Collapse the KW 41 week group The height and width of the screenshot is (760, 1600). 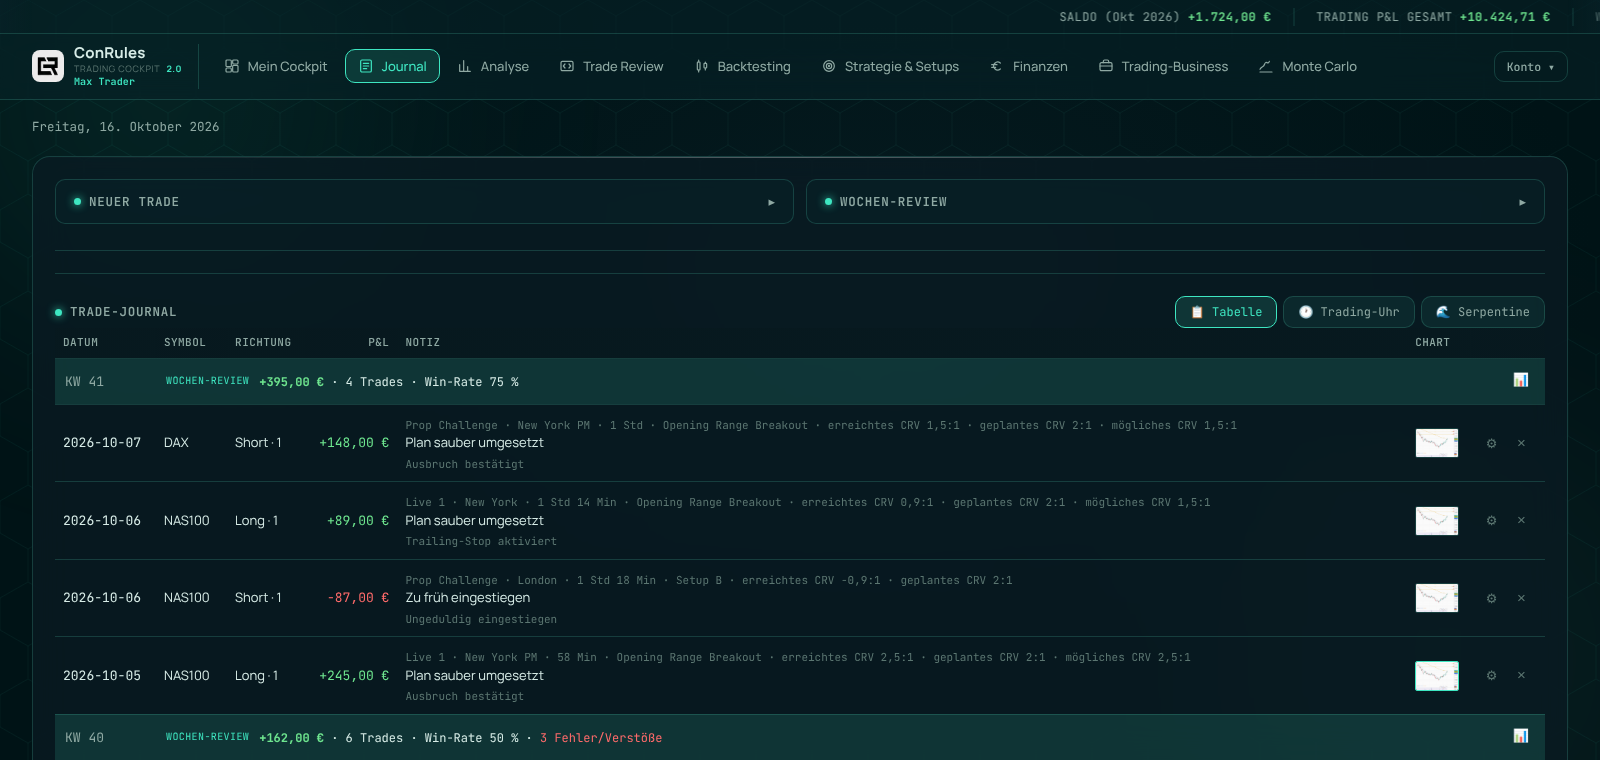coord(800,382)
